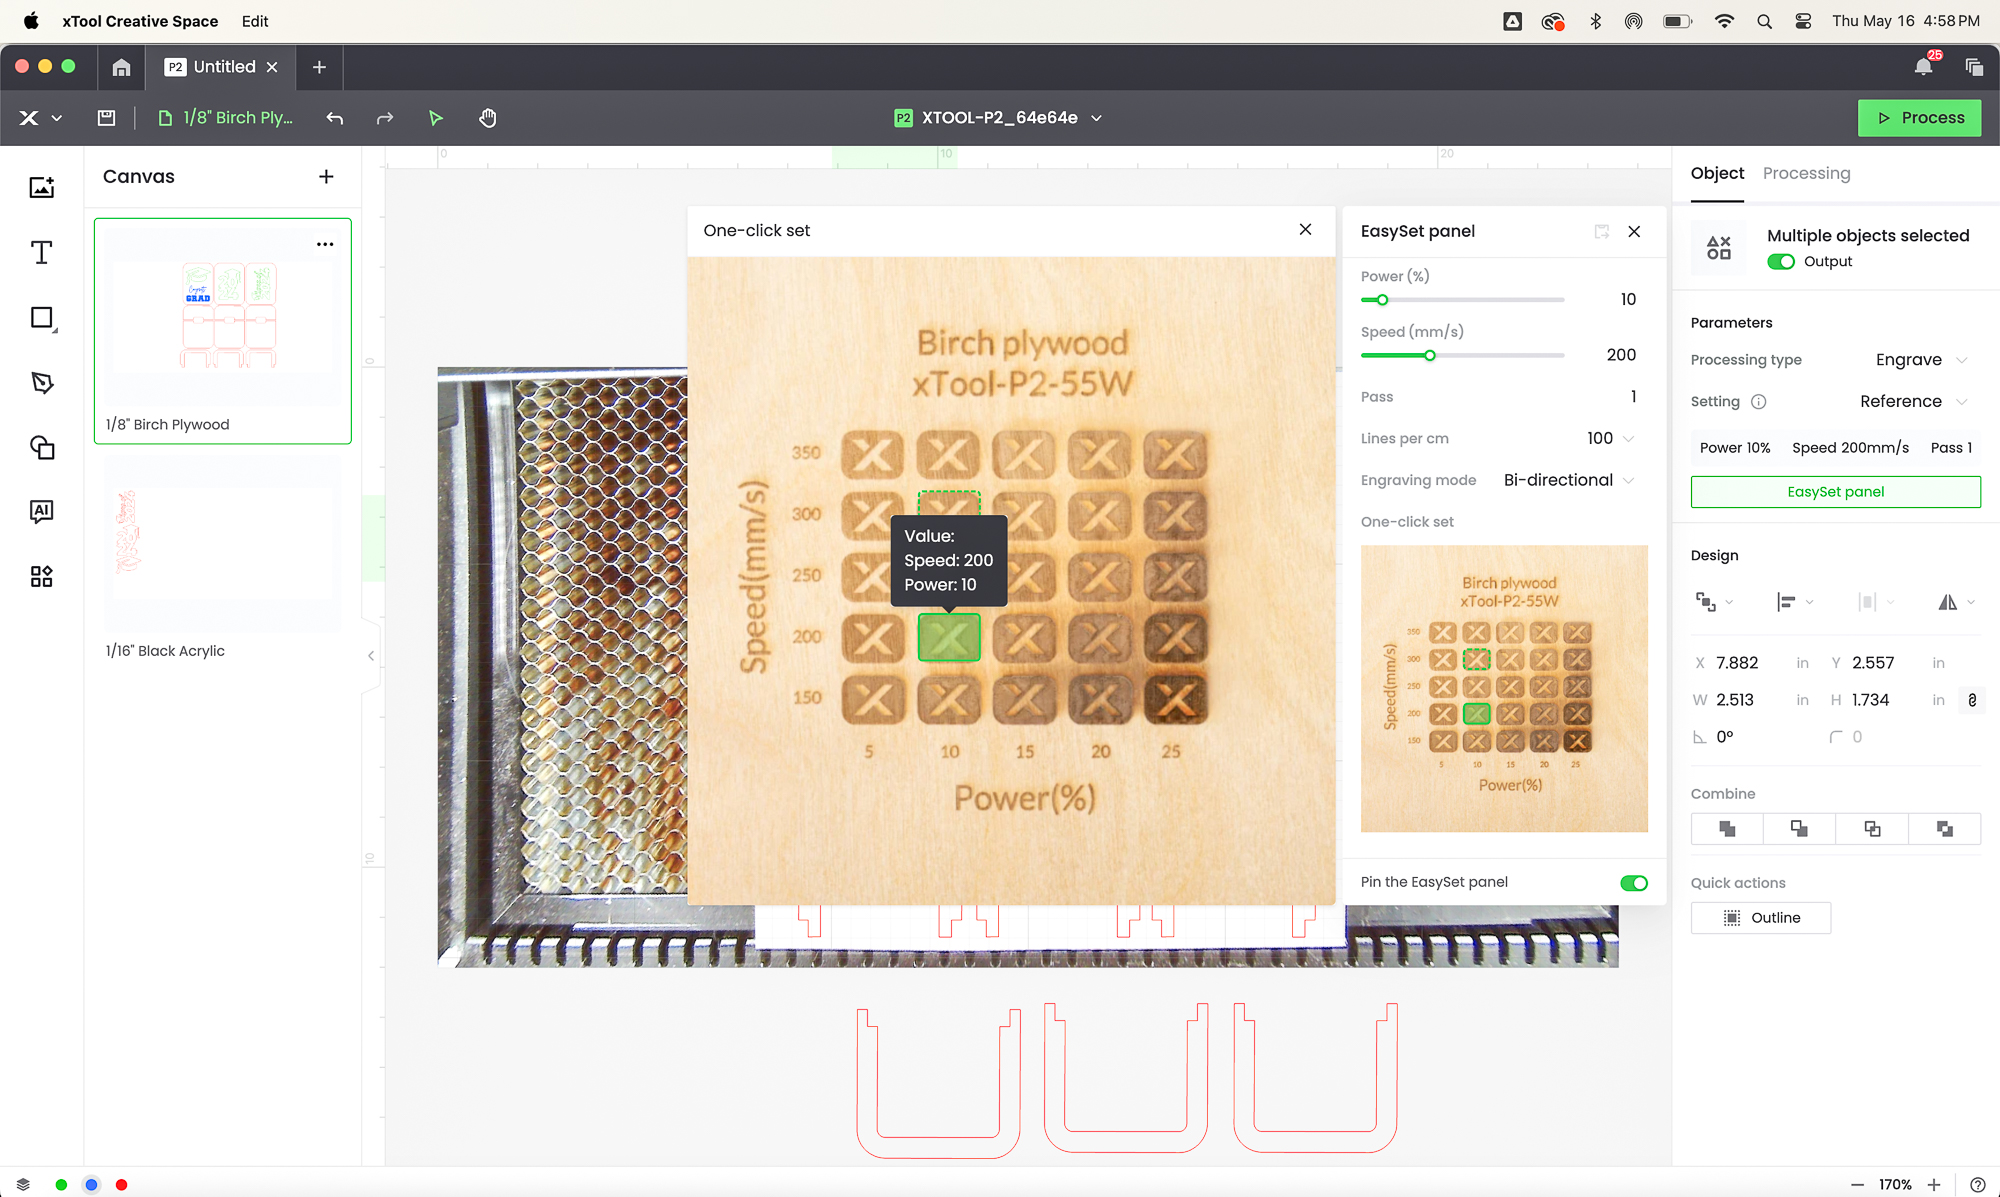Select the Text tool
2000x1197 pixels.
(41, 252)
